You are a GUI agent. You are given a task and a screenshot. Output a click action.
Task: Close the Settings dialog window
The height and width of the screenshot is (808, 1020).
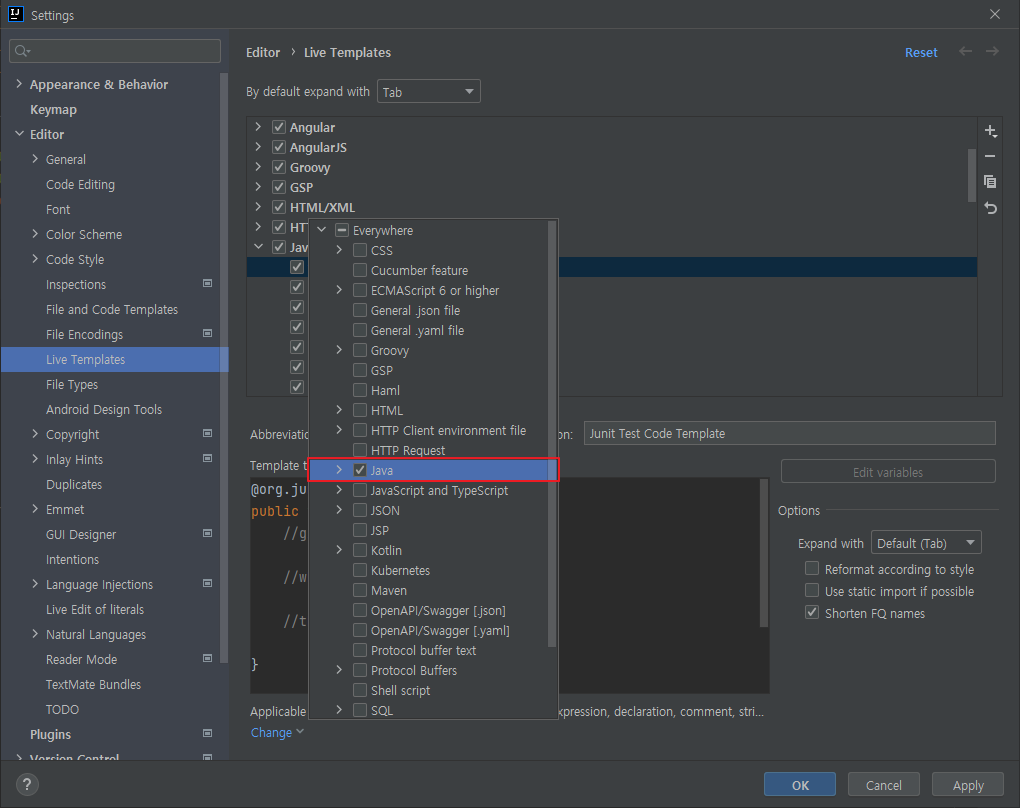[995, 14]
